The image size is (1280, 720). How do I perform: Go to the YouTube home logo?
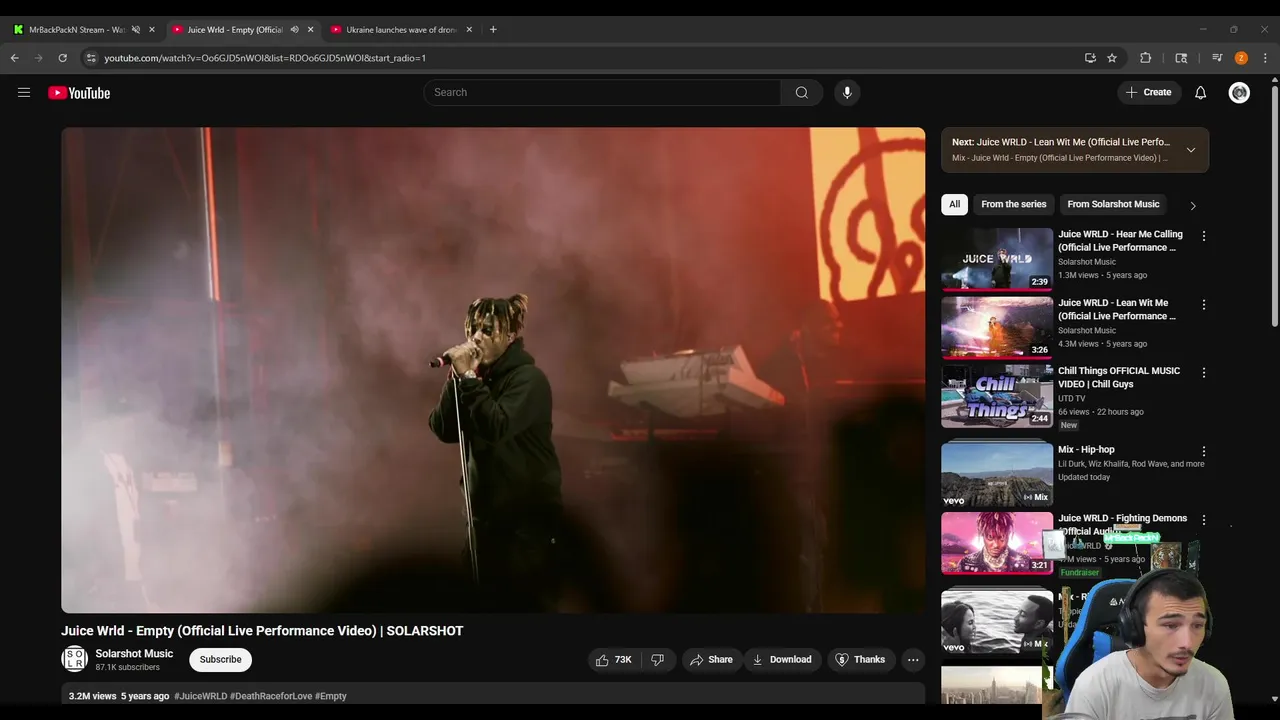[x=79, y=93]
